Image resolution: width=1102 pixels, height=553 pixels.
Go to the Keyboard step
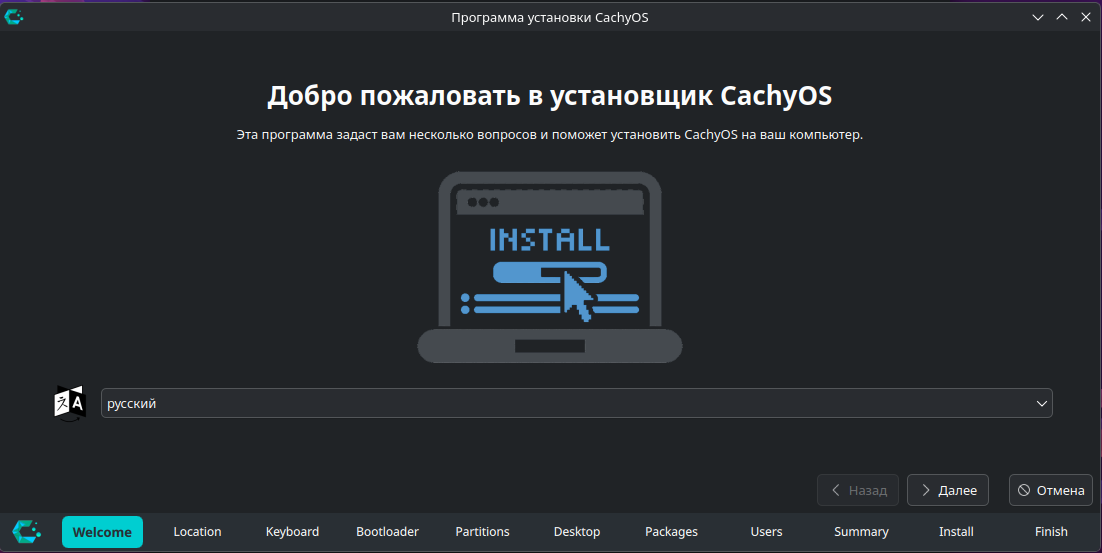tap(292, 532)
